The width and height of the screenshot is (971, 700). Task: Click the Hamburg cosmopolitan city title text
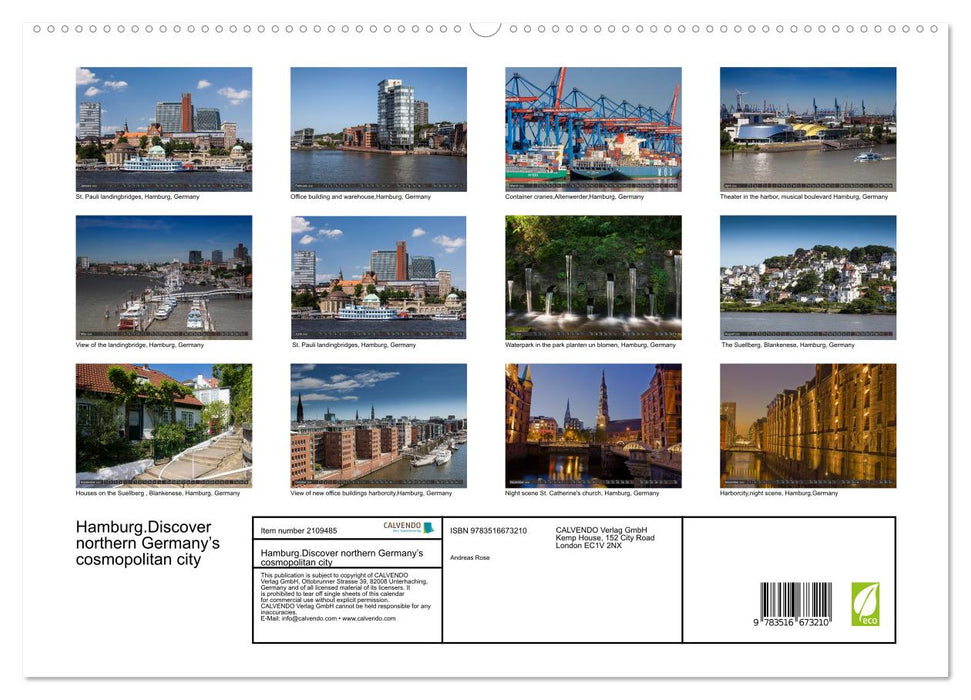[340, 555]
